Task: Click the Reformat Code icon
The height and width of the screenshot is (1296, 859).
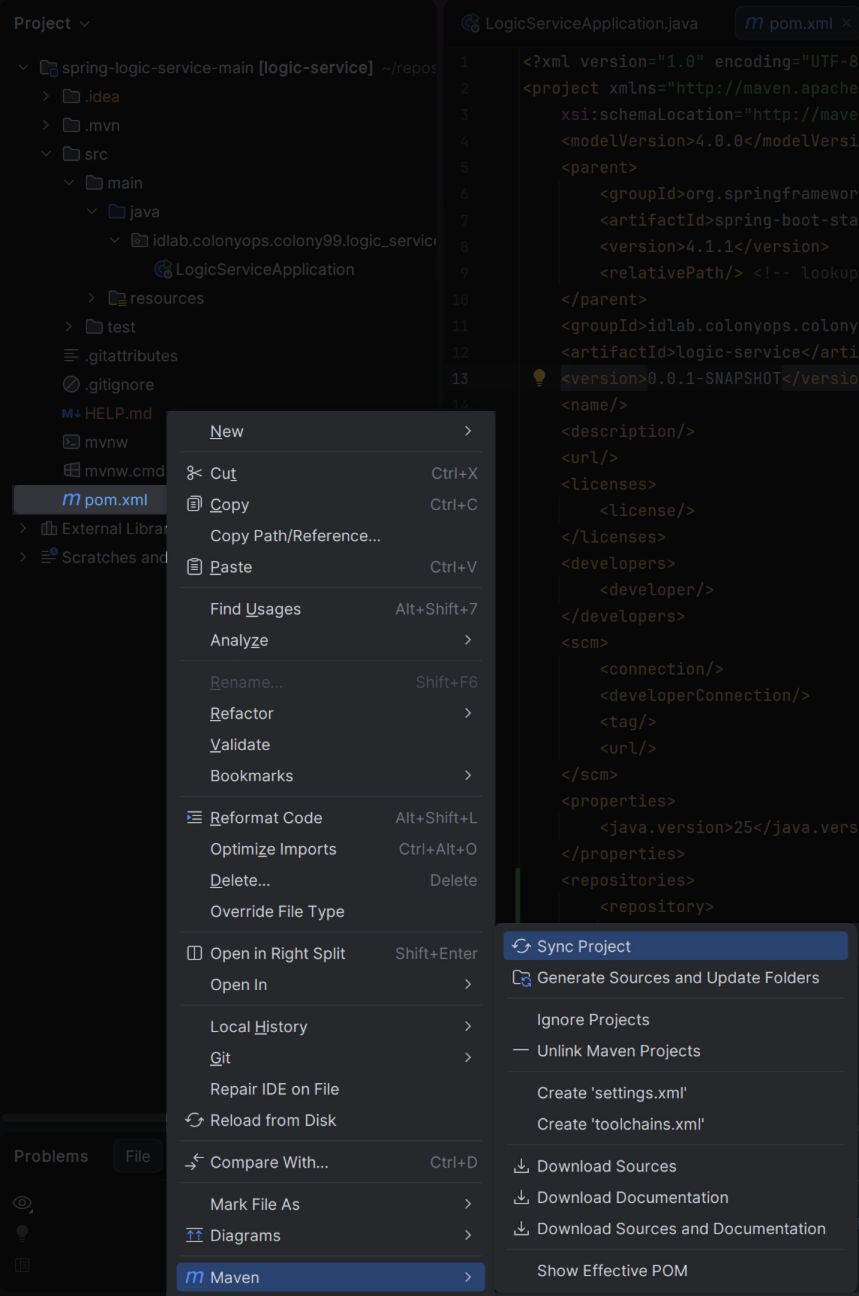Action: click(x=194, y=817)
